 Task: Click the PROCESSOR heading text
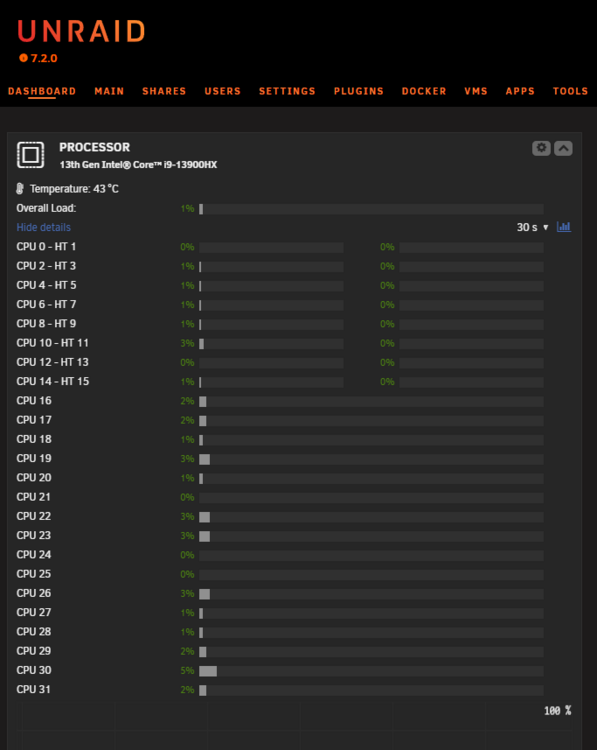95,147
